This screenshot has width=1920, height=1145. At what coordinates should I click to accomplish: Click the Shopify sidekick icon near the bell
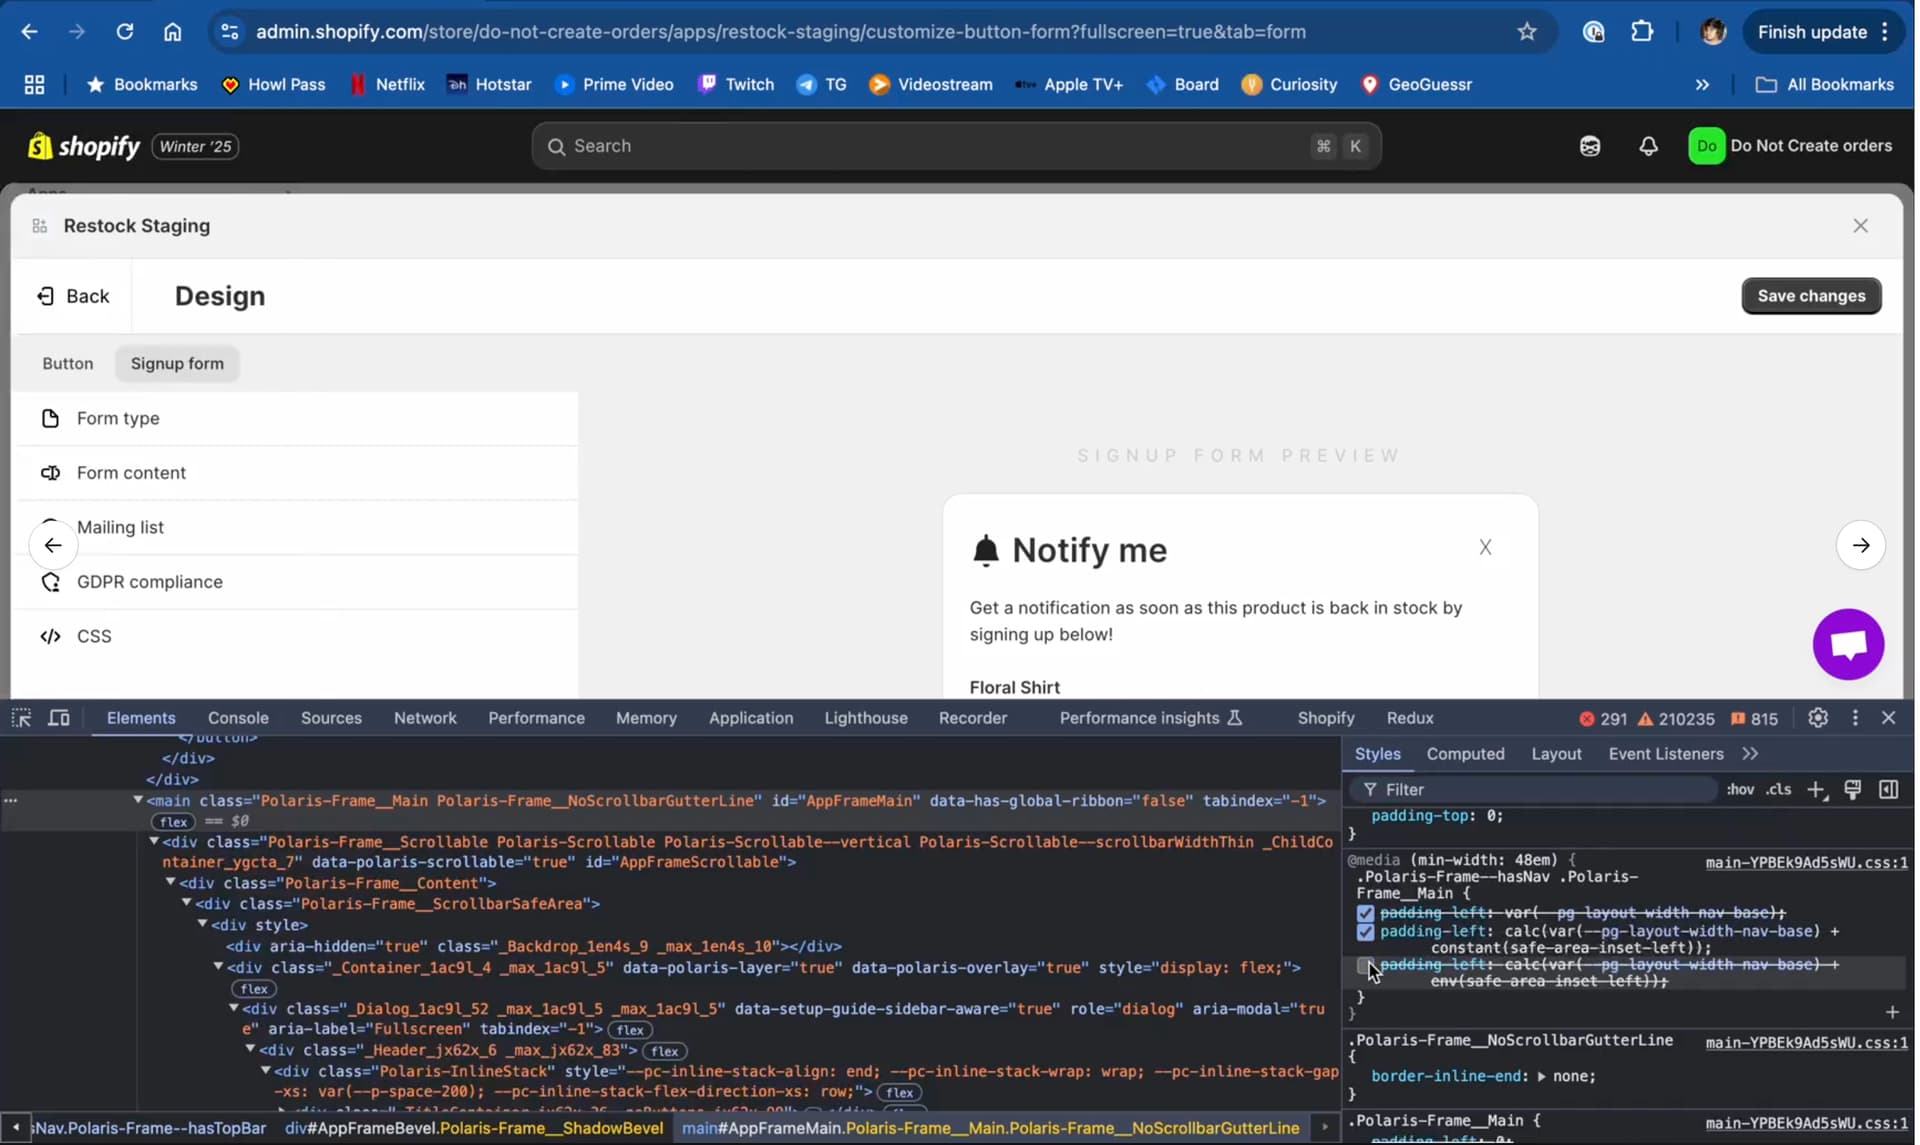[1590, 146]
